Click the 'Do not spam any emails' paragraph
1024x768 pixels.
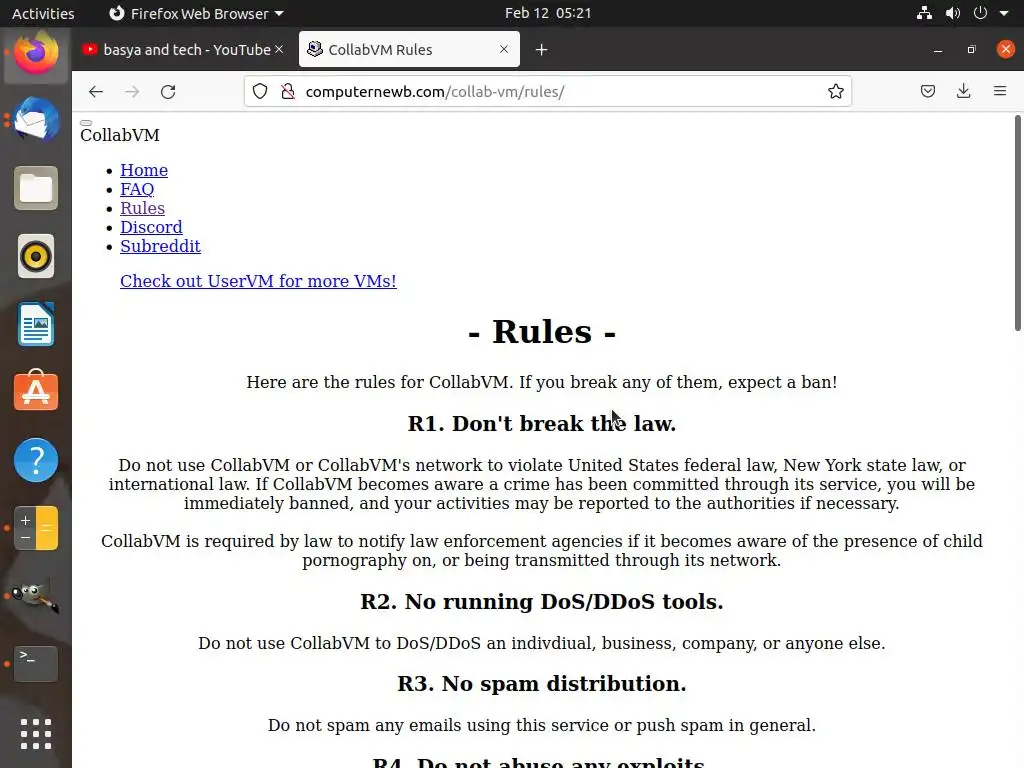[x=542, y=726]
